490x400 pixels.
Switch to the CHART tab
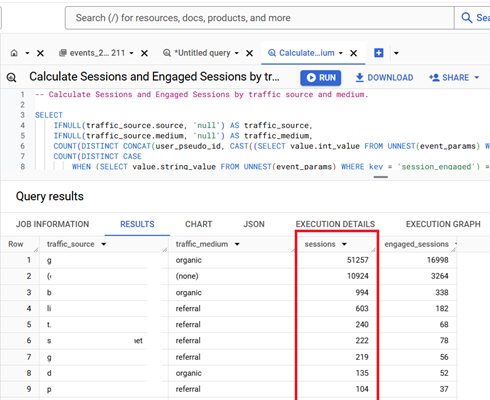(x=199, y=224)
